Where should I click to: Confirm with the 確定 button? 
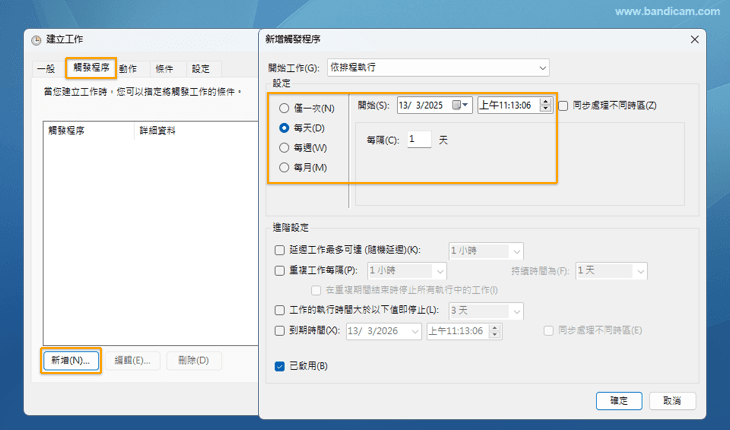click(618, 400)
